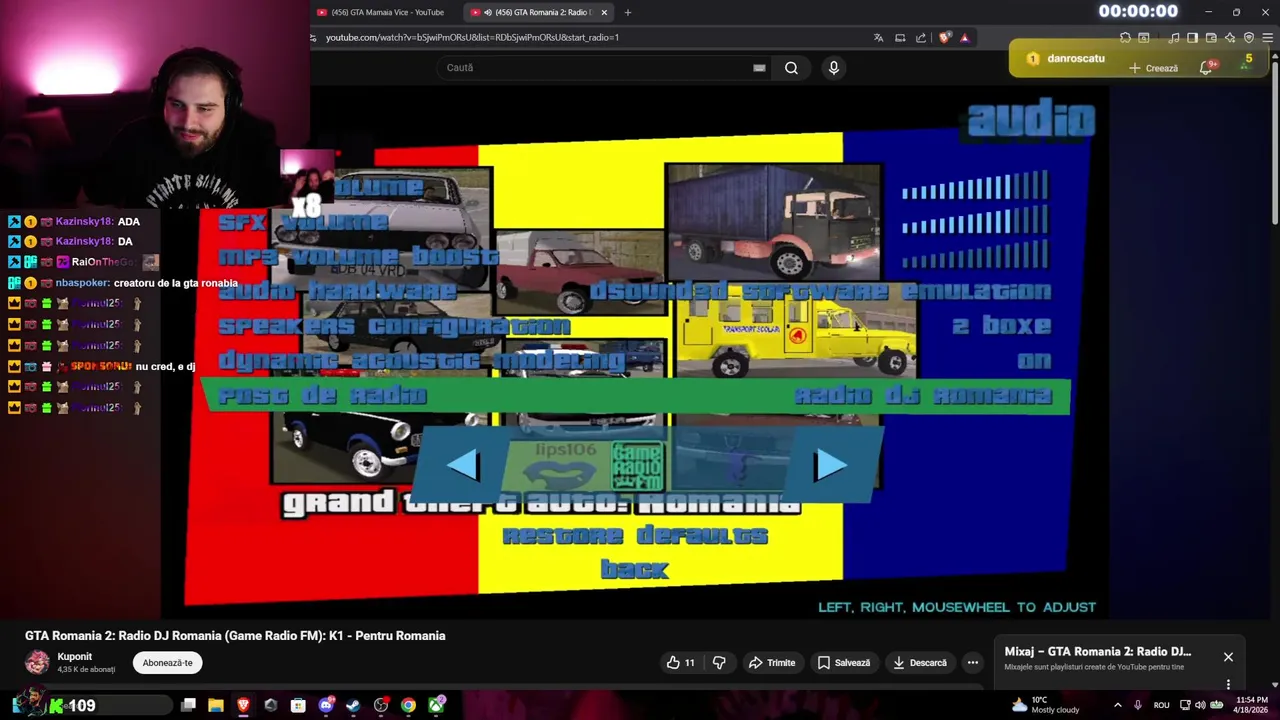Click the Brave Rewards triangle icon
1280x720 pixels.
pos(965,38)
